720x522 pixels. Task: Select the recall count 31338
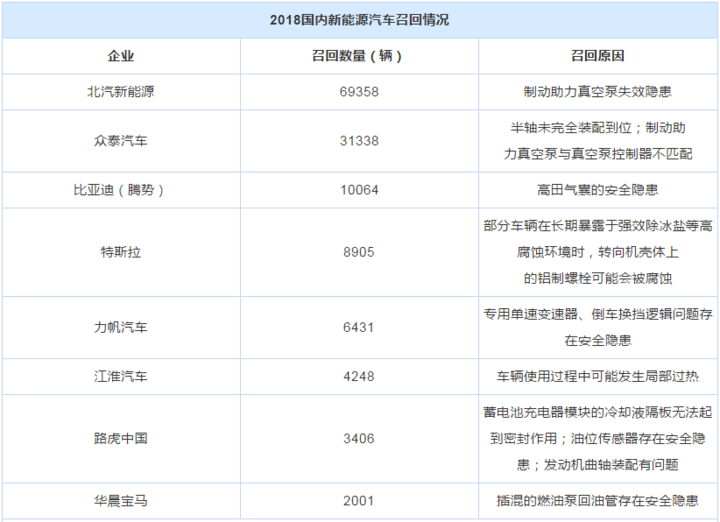[x=359, y=141]
